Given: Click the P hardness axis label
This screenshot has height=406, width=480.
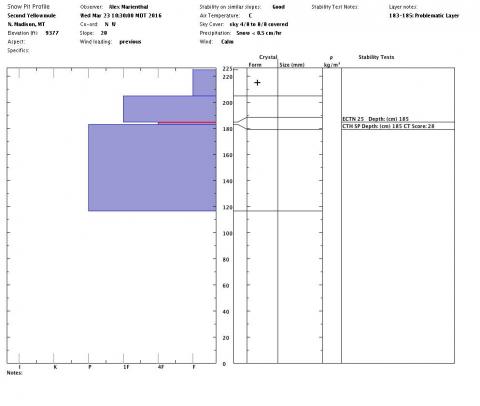Looking at the screenshot, I should point(90,367).
